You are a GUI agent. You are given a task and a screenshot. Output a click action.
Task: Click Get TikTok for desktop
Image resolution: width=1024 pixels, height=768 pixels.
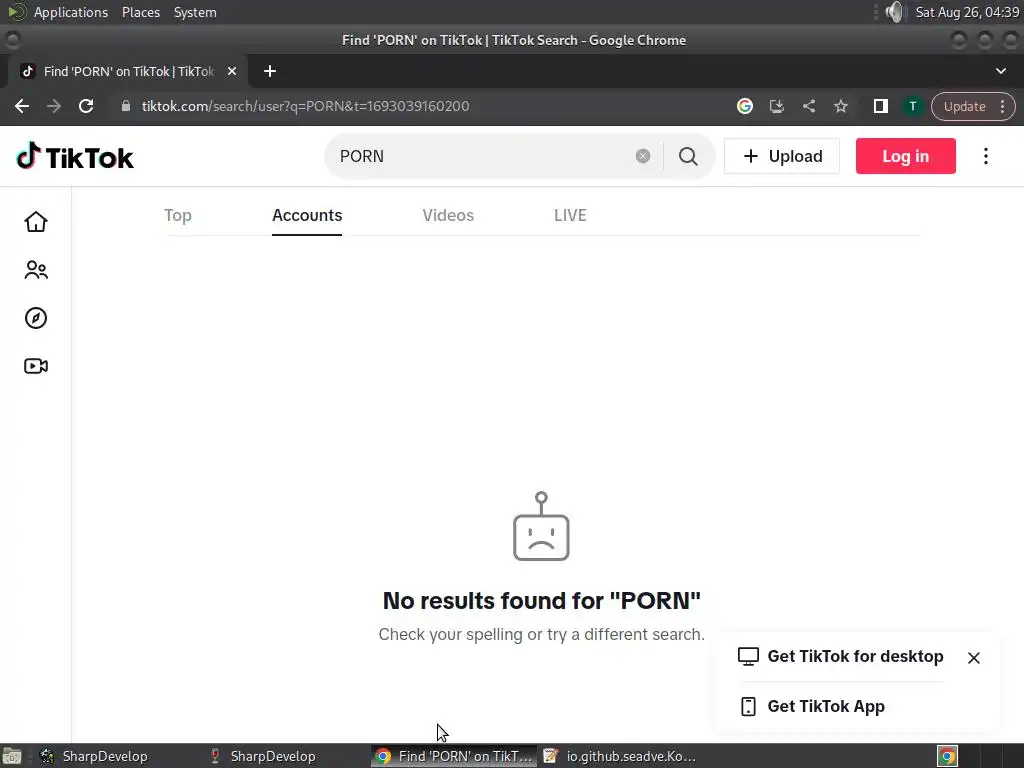coord(840,656)
